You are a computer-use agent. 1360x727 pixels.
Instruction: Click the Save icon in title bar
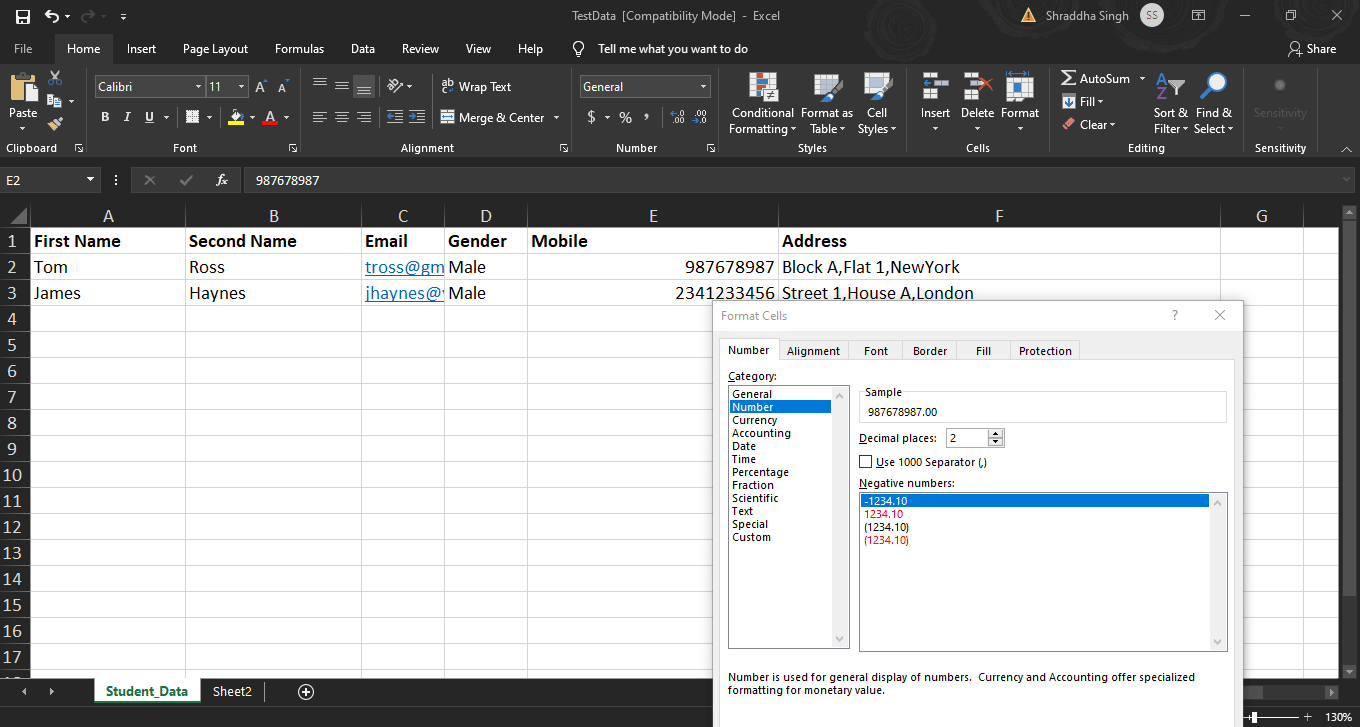point(22,16)
